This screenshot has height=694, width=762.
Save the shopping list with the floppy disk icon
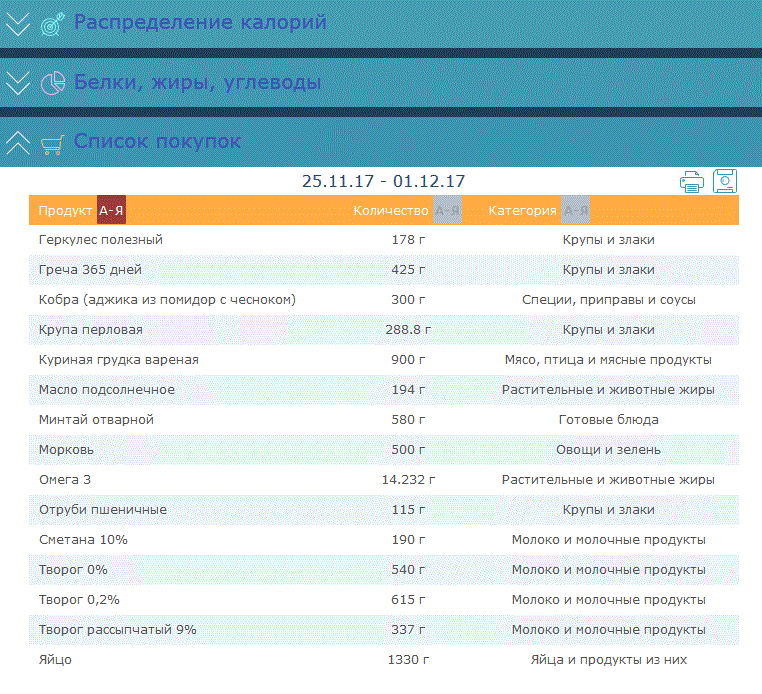pos(725,181)
